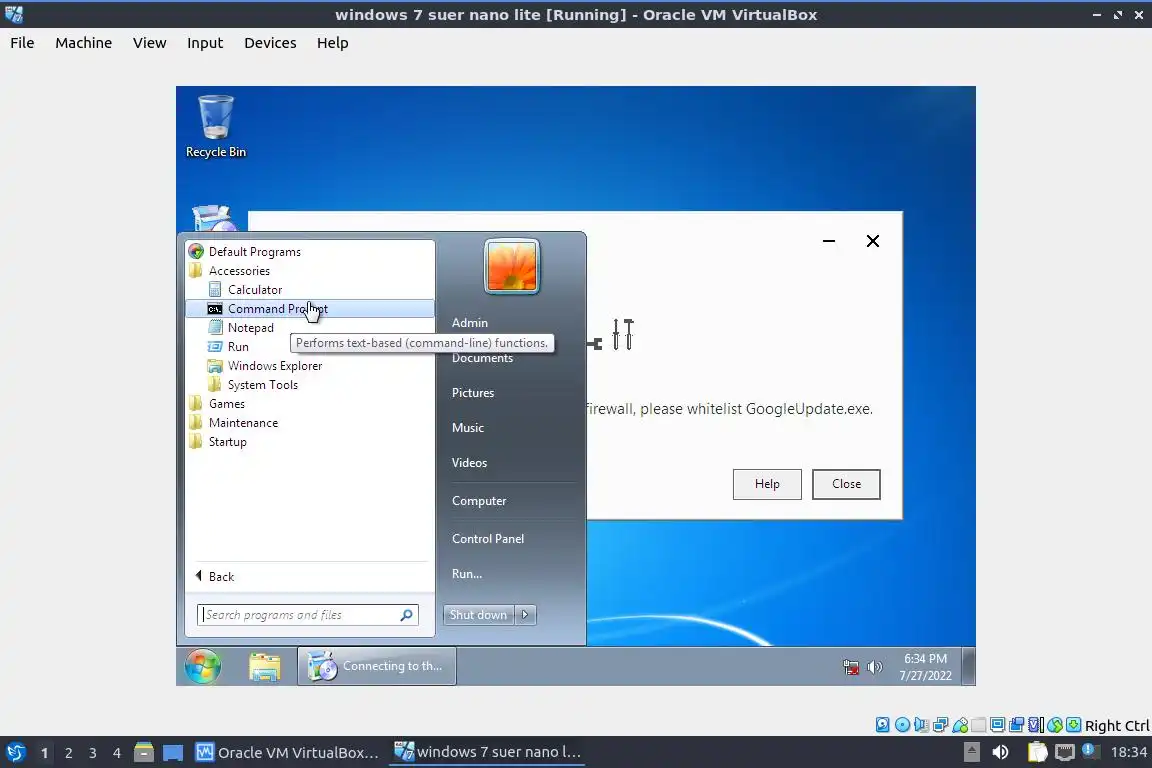1152x768 pixels.
Task: Click the Windows 7 Start orb
Action: pyautogui.click(x=203, y=666)
